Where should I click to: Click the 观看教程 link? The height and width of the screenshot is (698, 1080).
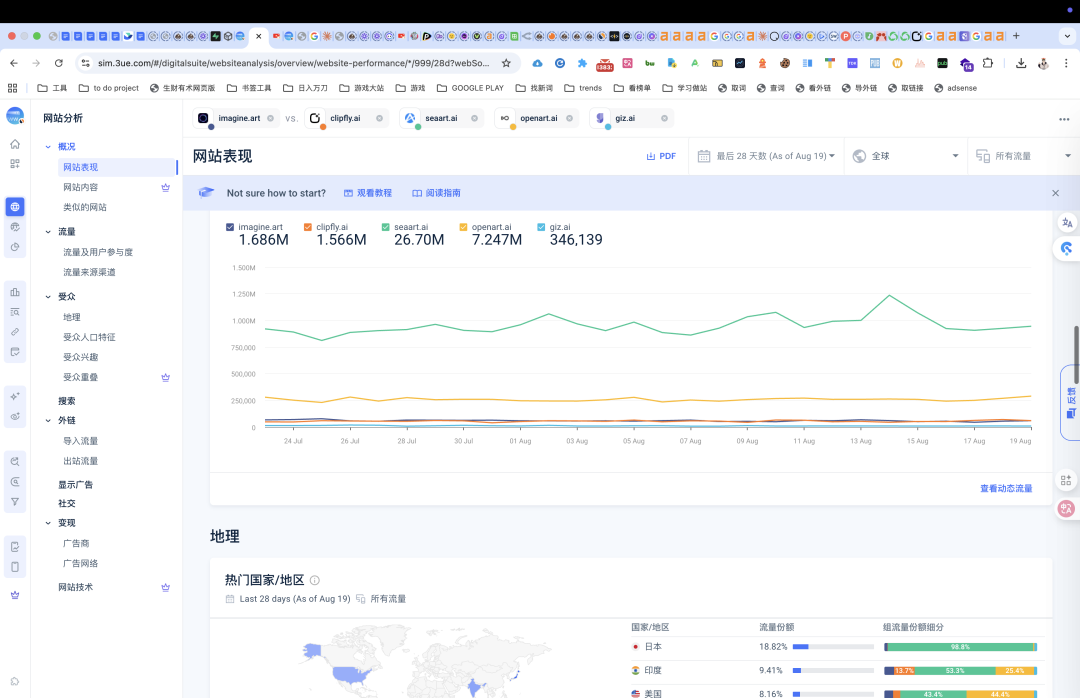point(368,193)
